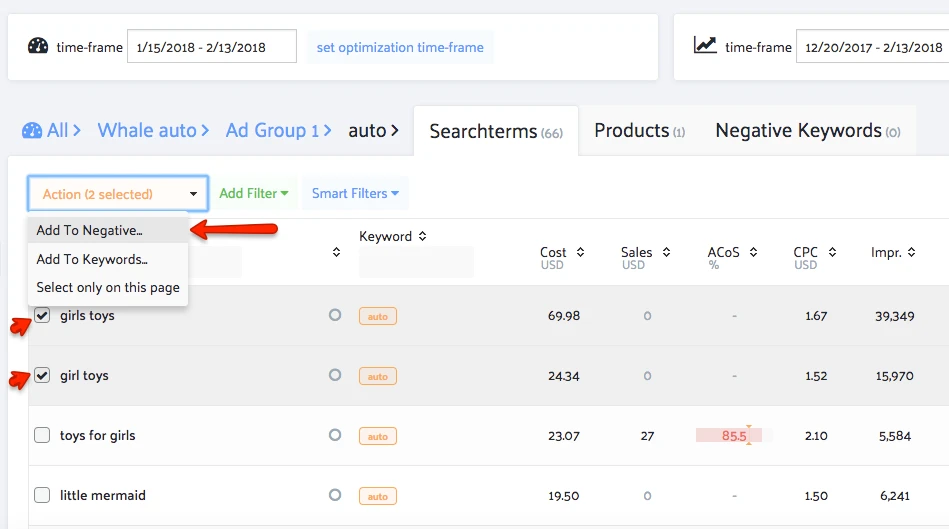Image resolution: width=949 pixels, height=529 pixels.
Task: Sort by the Cost column arrows
Action: click(x=580, y=252)
